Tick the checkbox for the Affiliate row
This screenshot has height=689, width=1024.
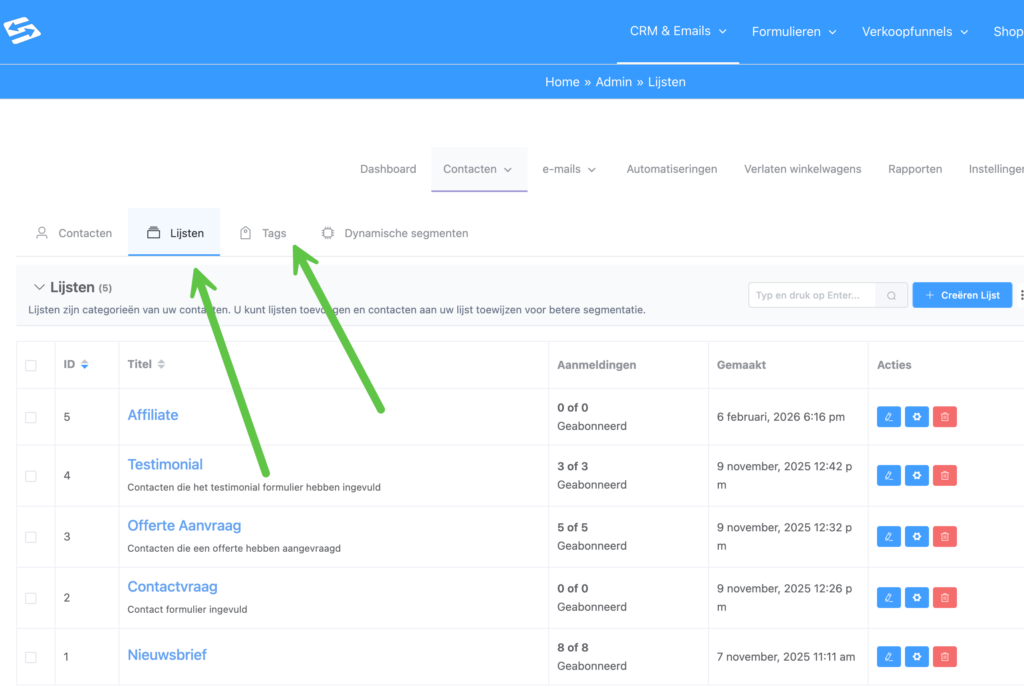coord(31,417)
